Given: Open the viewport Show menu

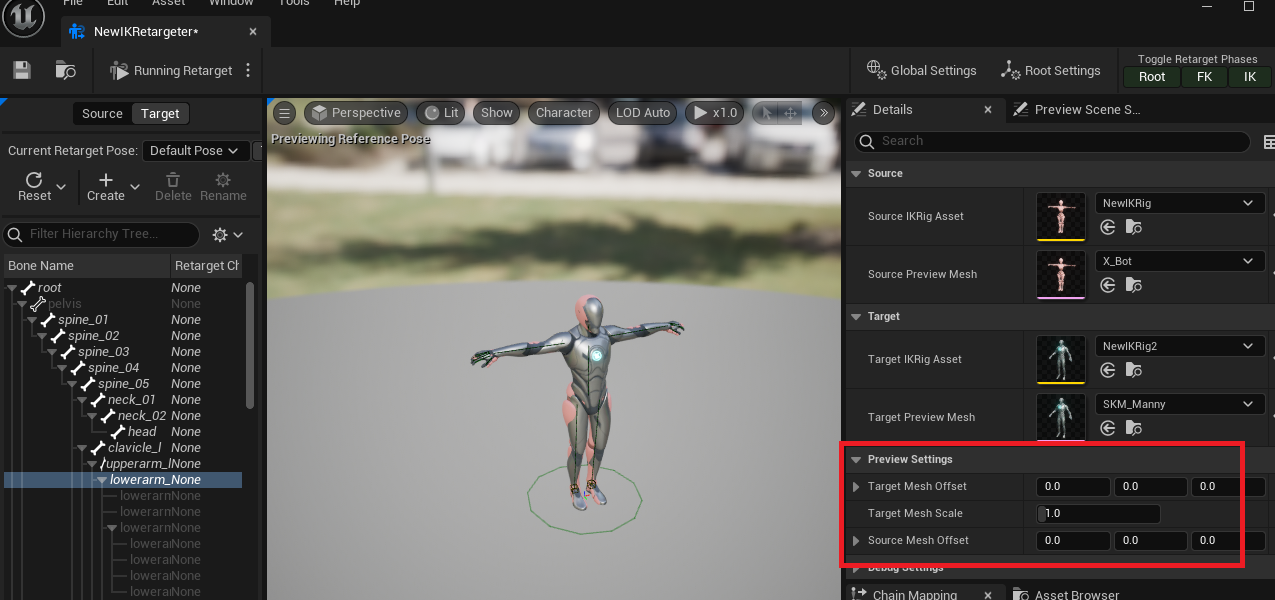Looking at the screenshot, I should point(497,113).
